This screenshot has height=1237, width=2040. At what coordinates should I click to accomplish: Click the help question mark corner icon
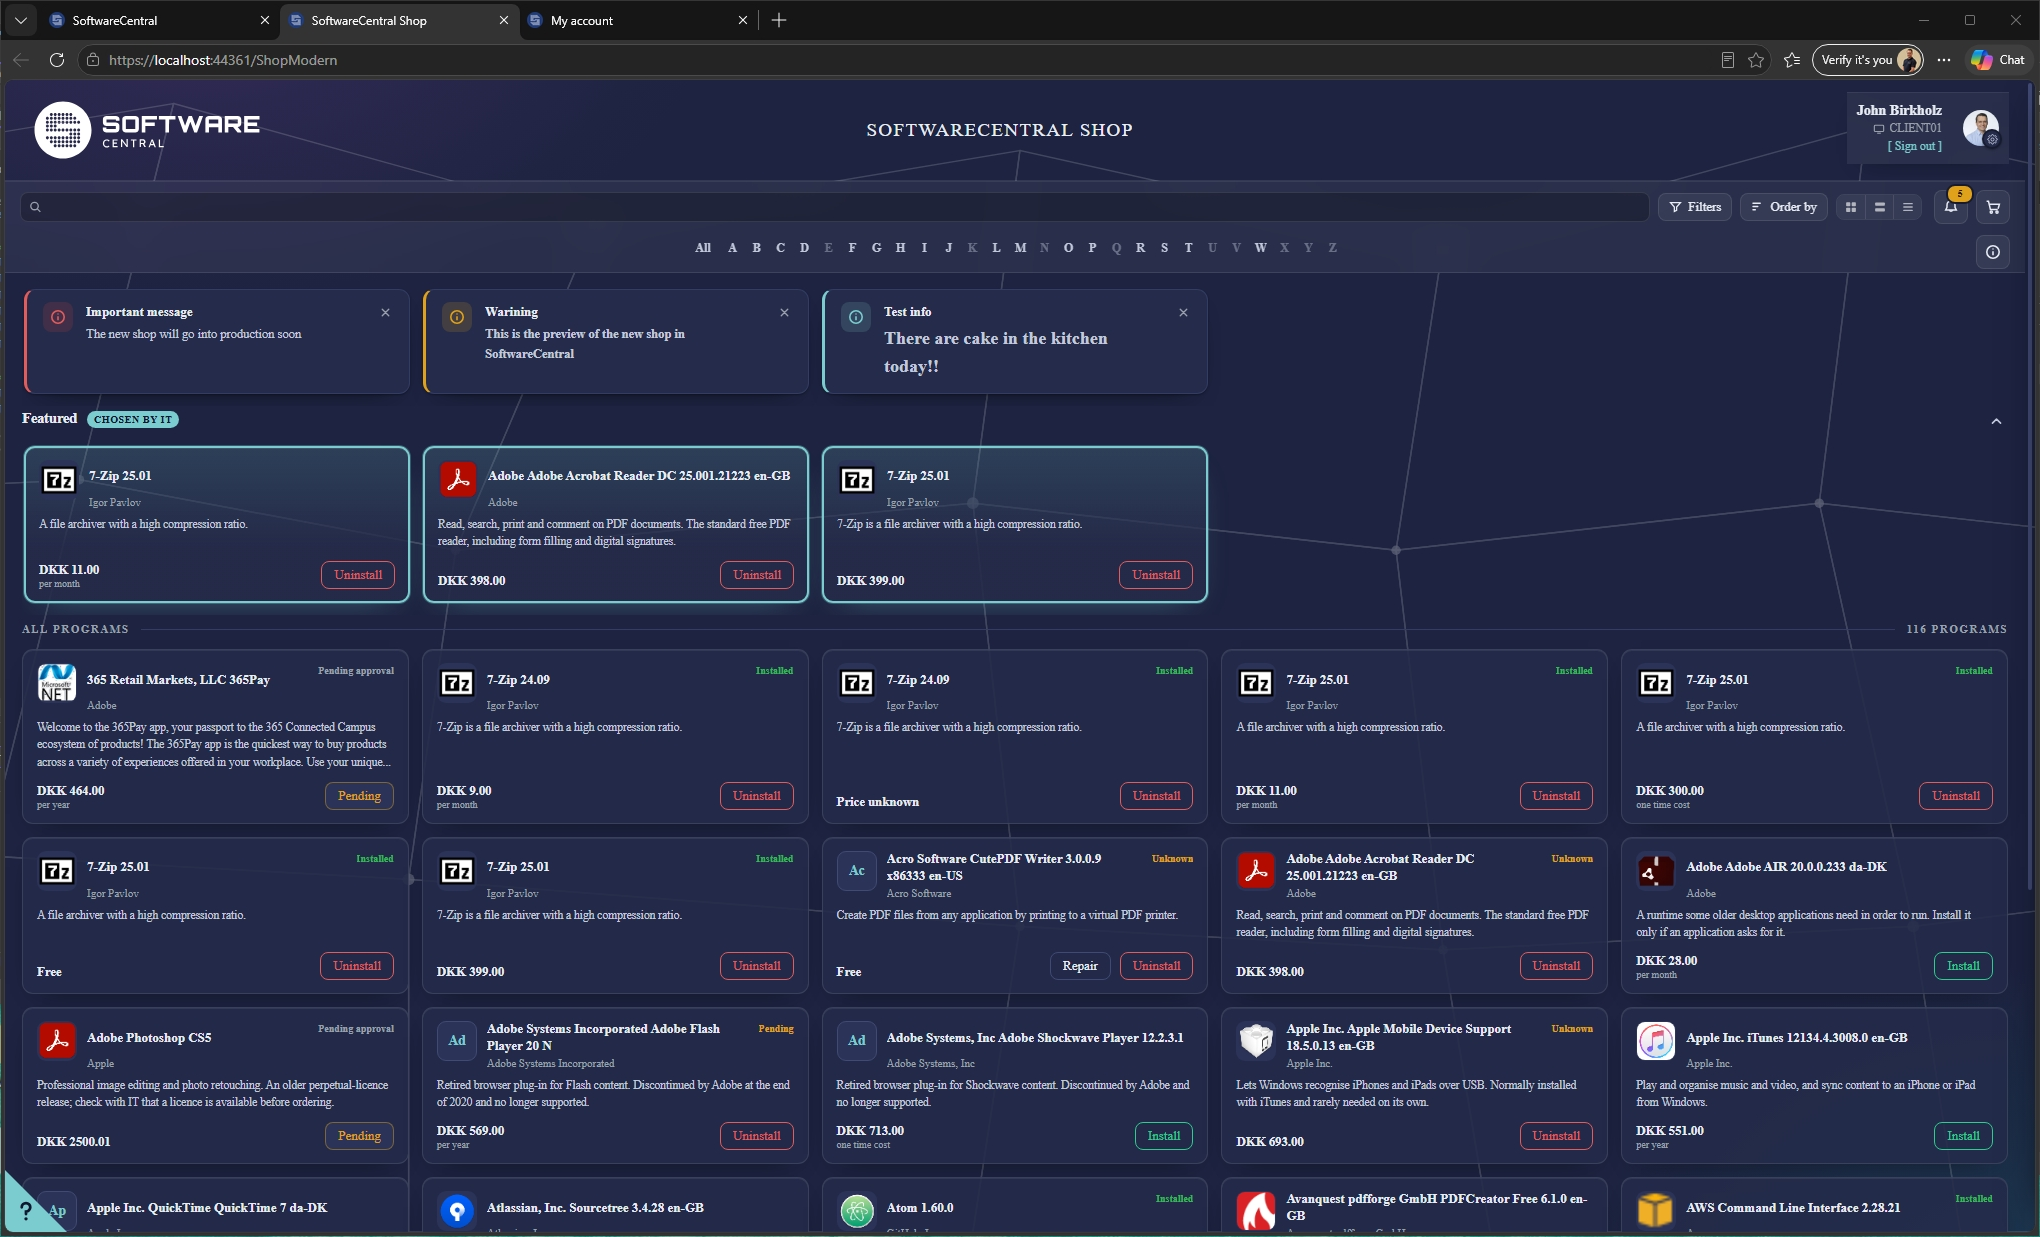click(24, 1211)
